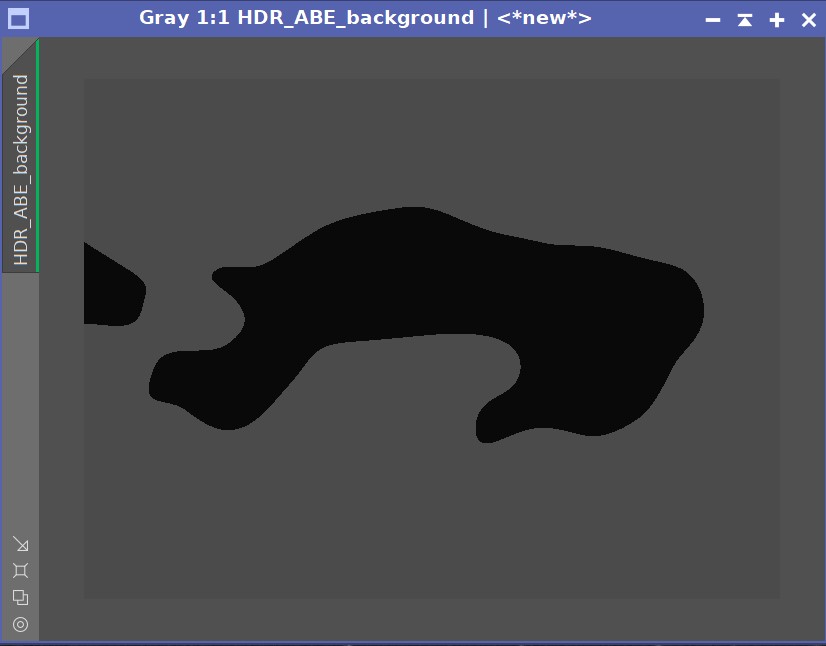Click the image title text in title bar
This screenshot has height=646, width=826.
pos(365,18)
